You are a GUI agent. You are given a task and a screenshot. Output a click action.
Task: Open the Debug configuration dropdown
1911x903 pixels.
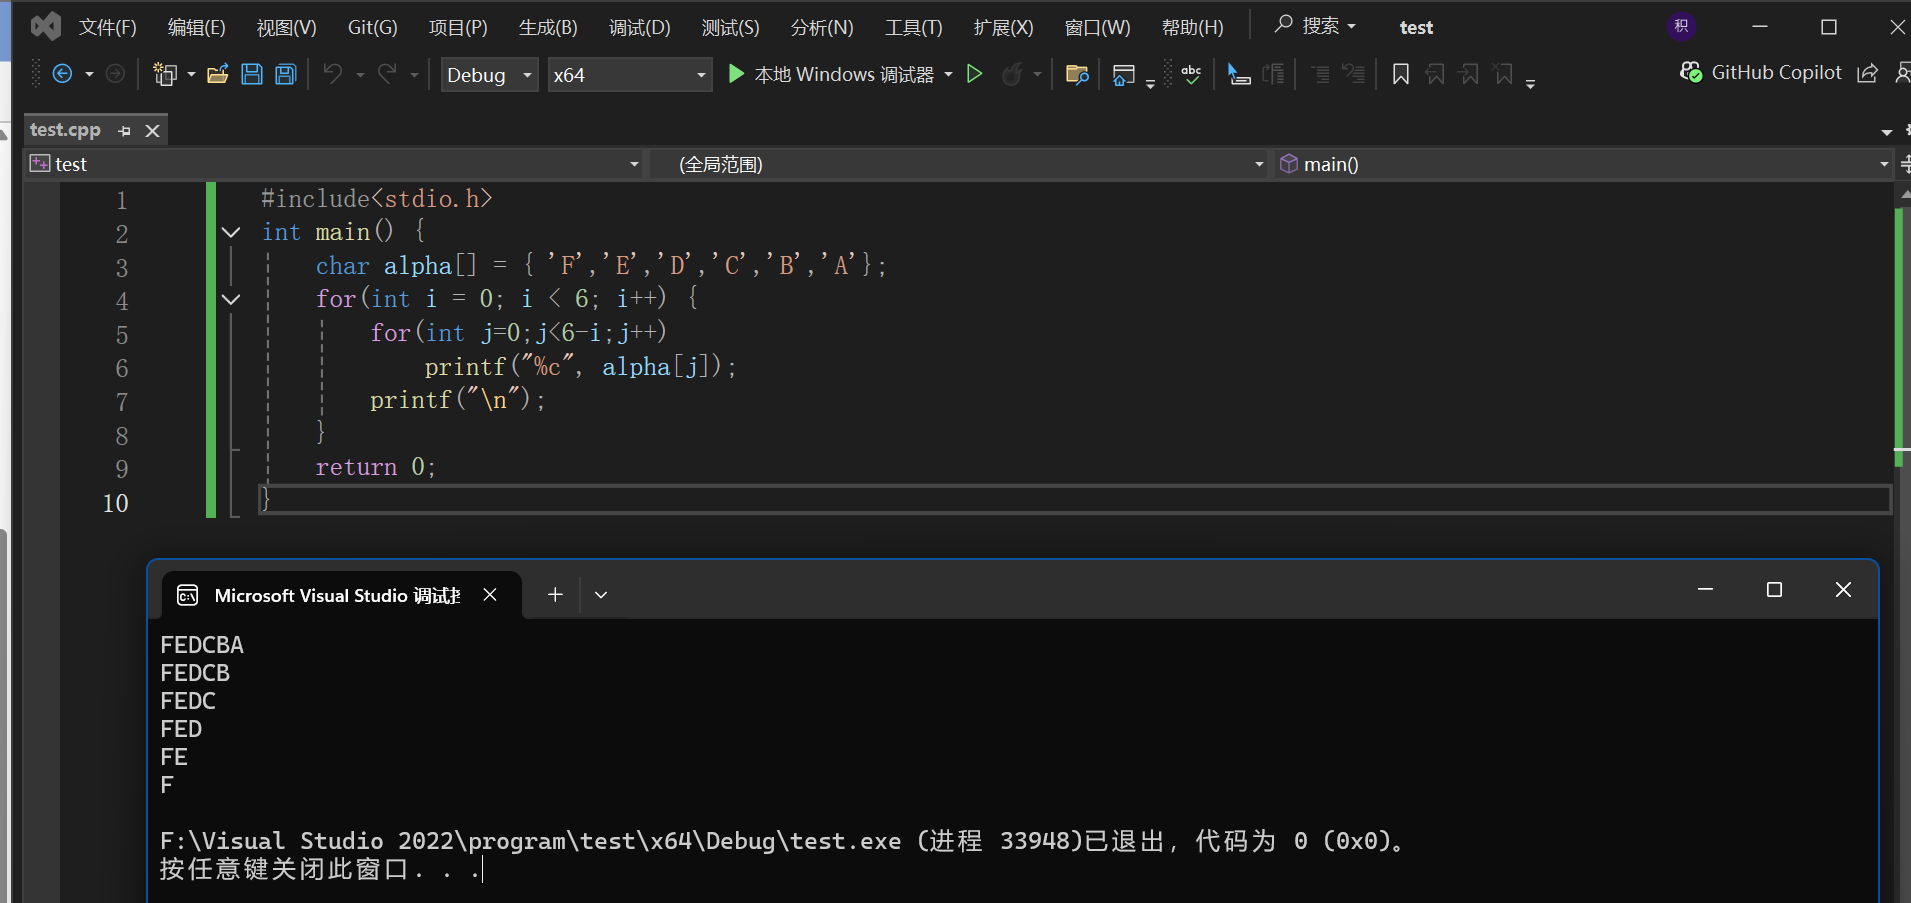pyautogui.click(x=490, y=75)
